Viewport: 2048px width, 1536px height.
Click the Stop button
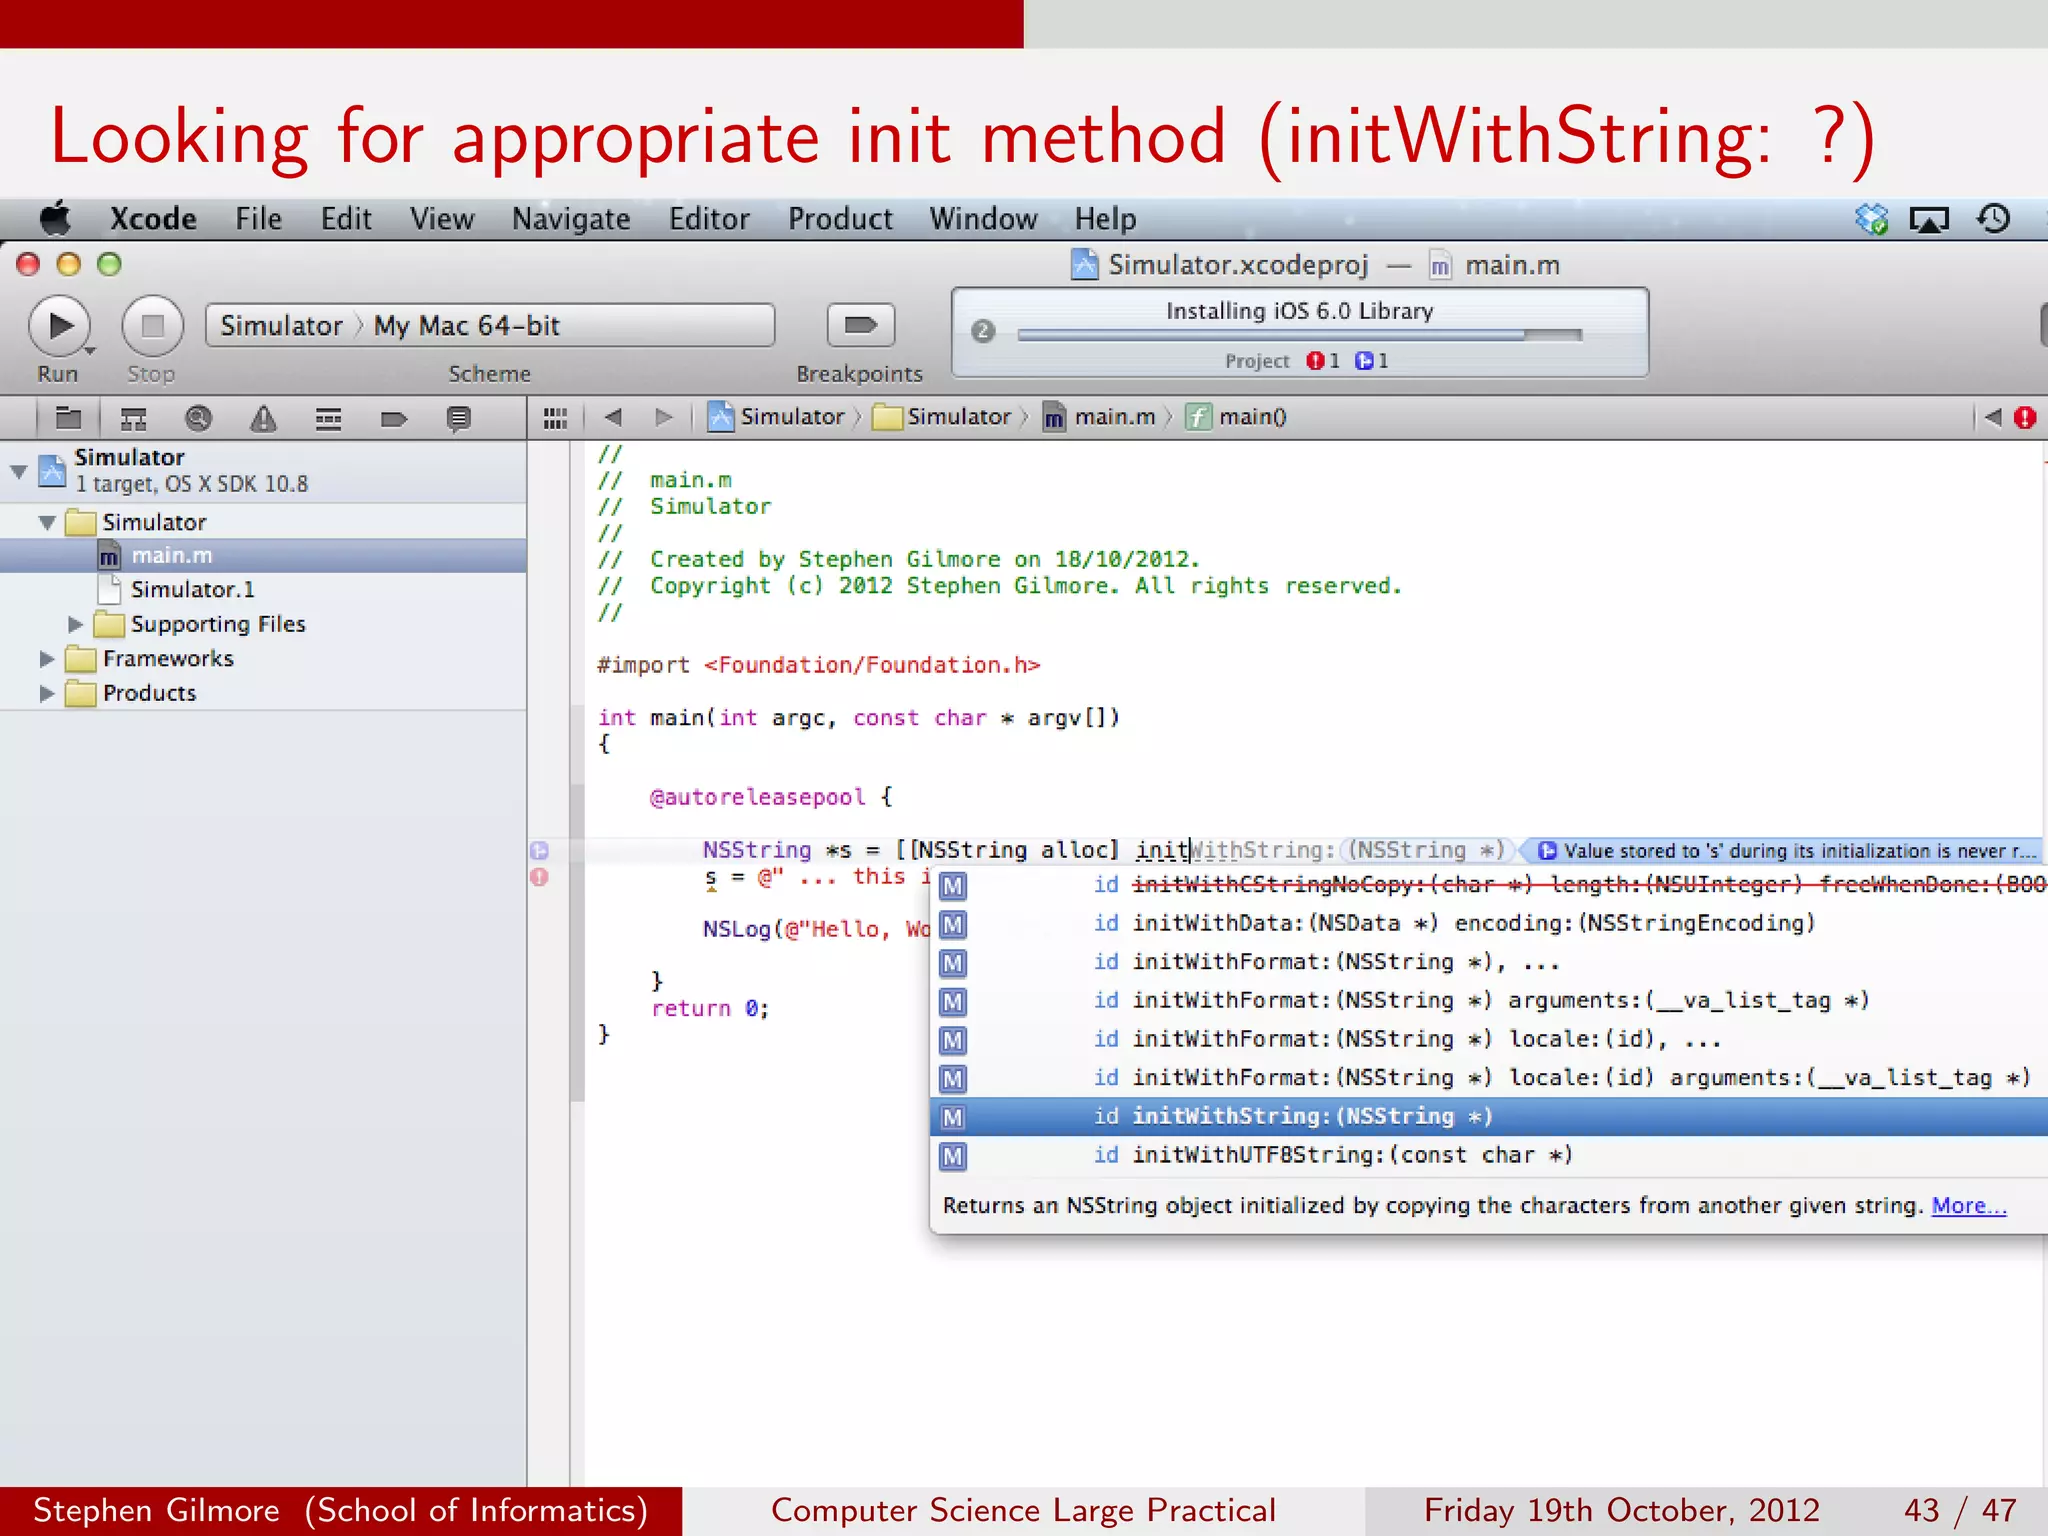[x=152, y=326]
